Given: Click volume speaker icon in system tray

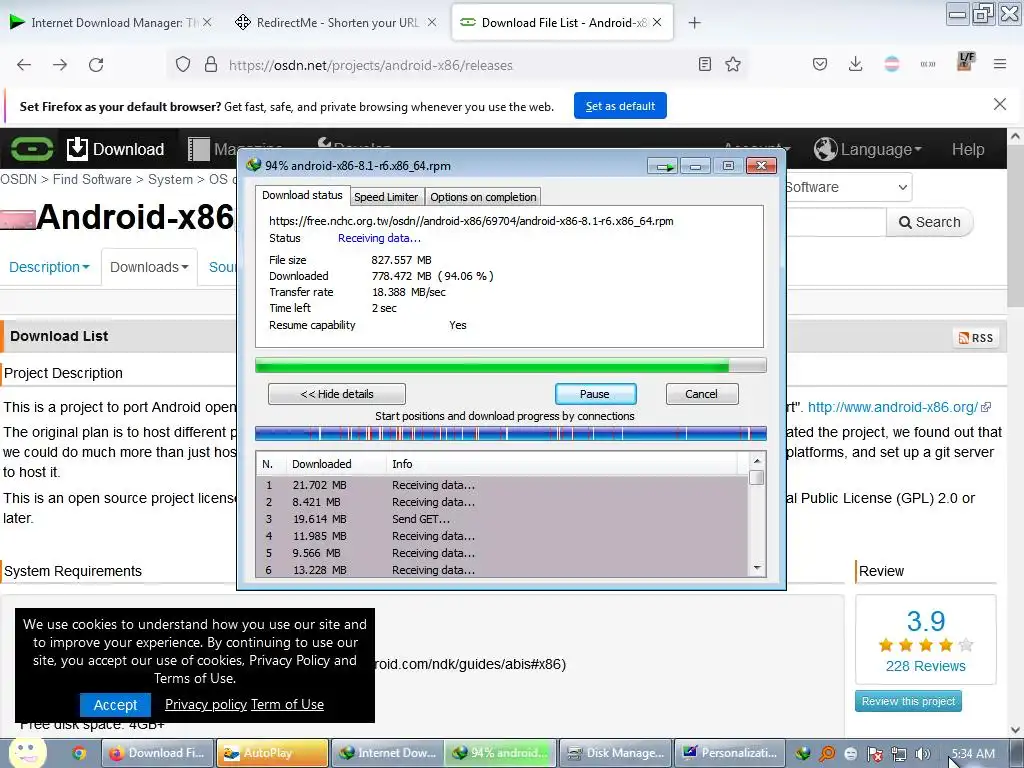Looking at the screenshot, I should coord(922,754).
